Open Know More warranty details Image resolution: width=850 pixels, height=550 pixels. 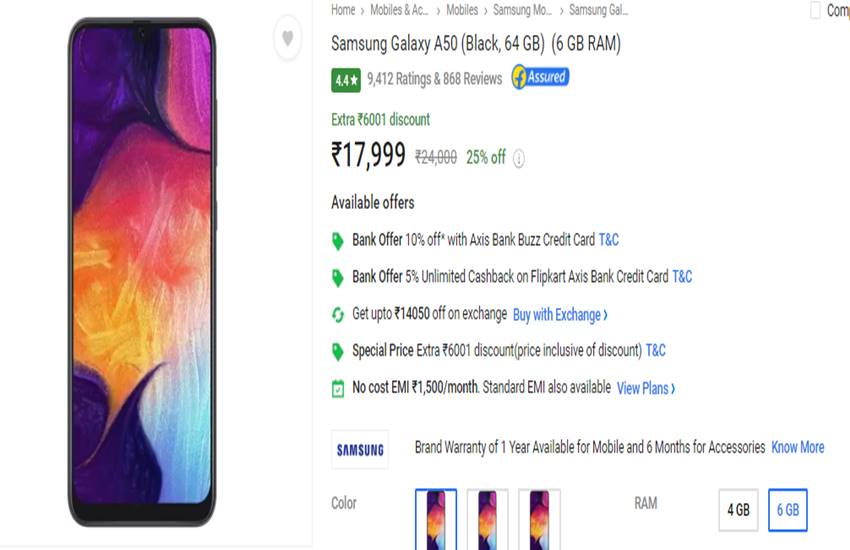click(x=797, y=447)
